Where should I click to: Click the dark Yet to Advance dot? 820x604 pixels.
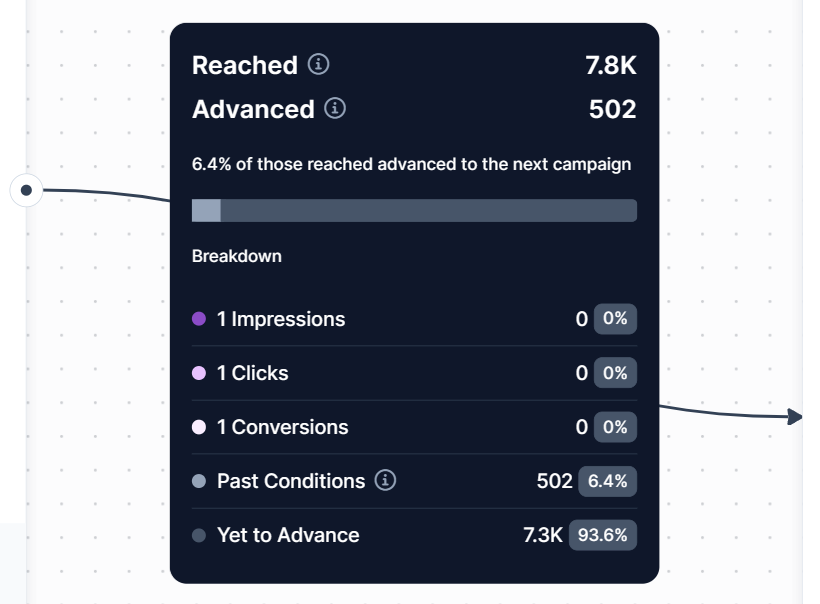(x=199, y=535)
